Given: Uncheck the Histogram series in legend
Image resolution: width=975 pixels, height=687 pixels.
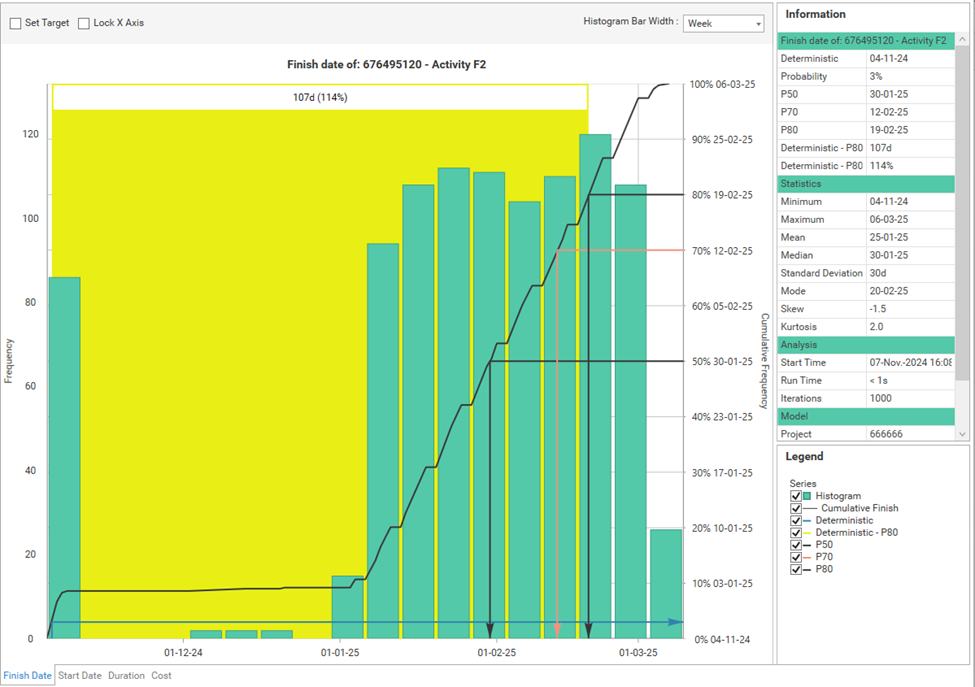Looking at the screenshot, I should click(x=796, y=496).
